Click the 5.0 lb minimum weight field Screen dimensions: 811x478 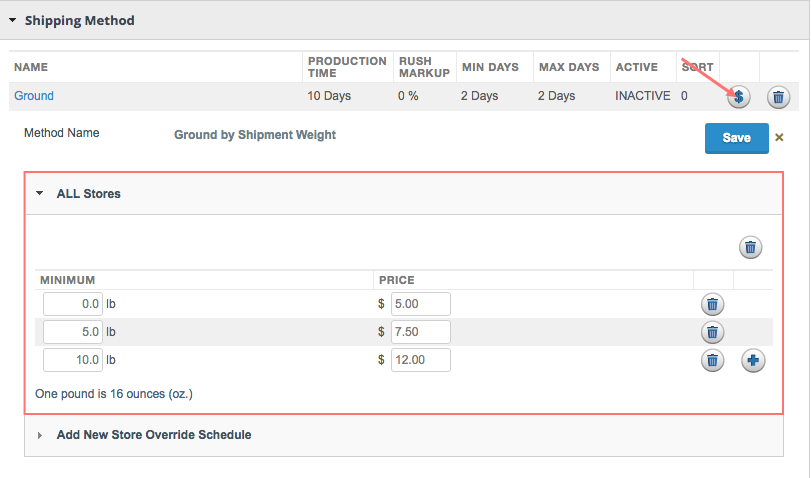[73, 332]
